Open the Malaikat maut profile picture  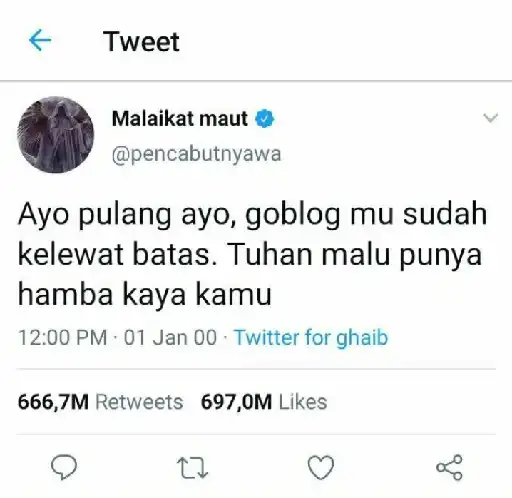tap(56, 135)
